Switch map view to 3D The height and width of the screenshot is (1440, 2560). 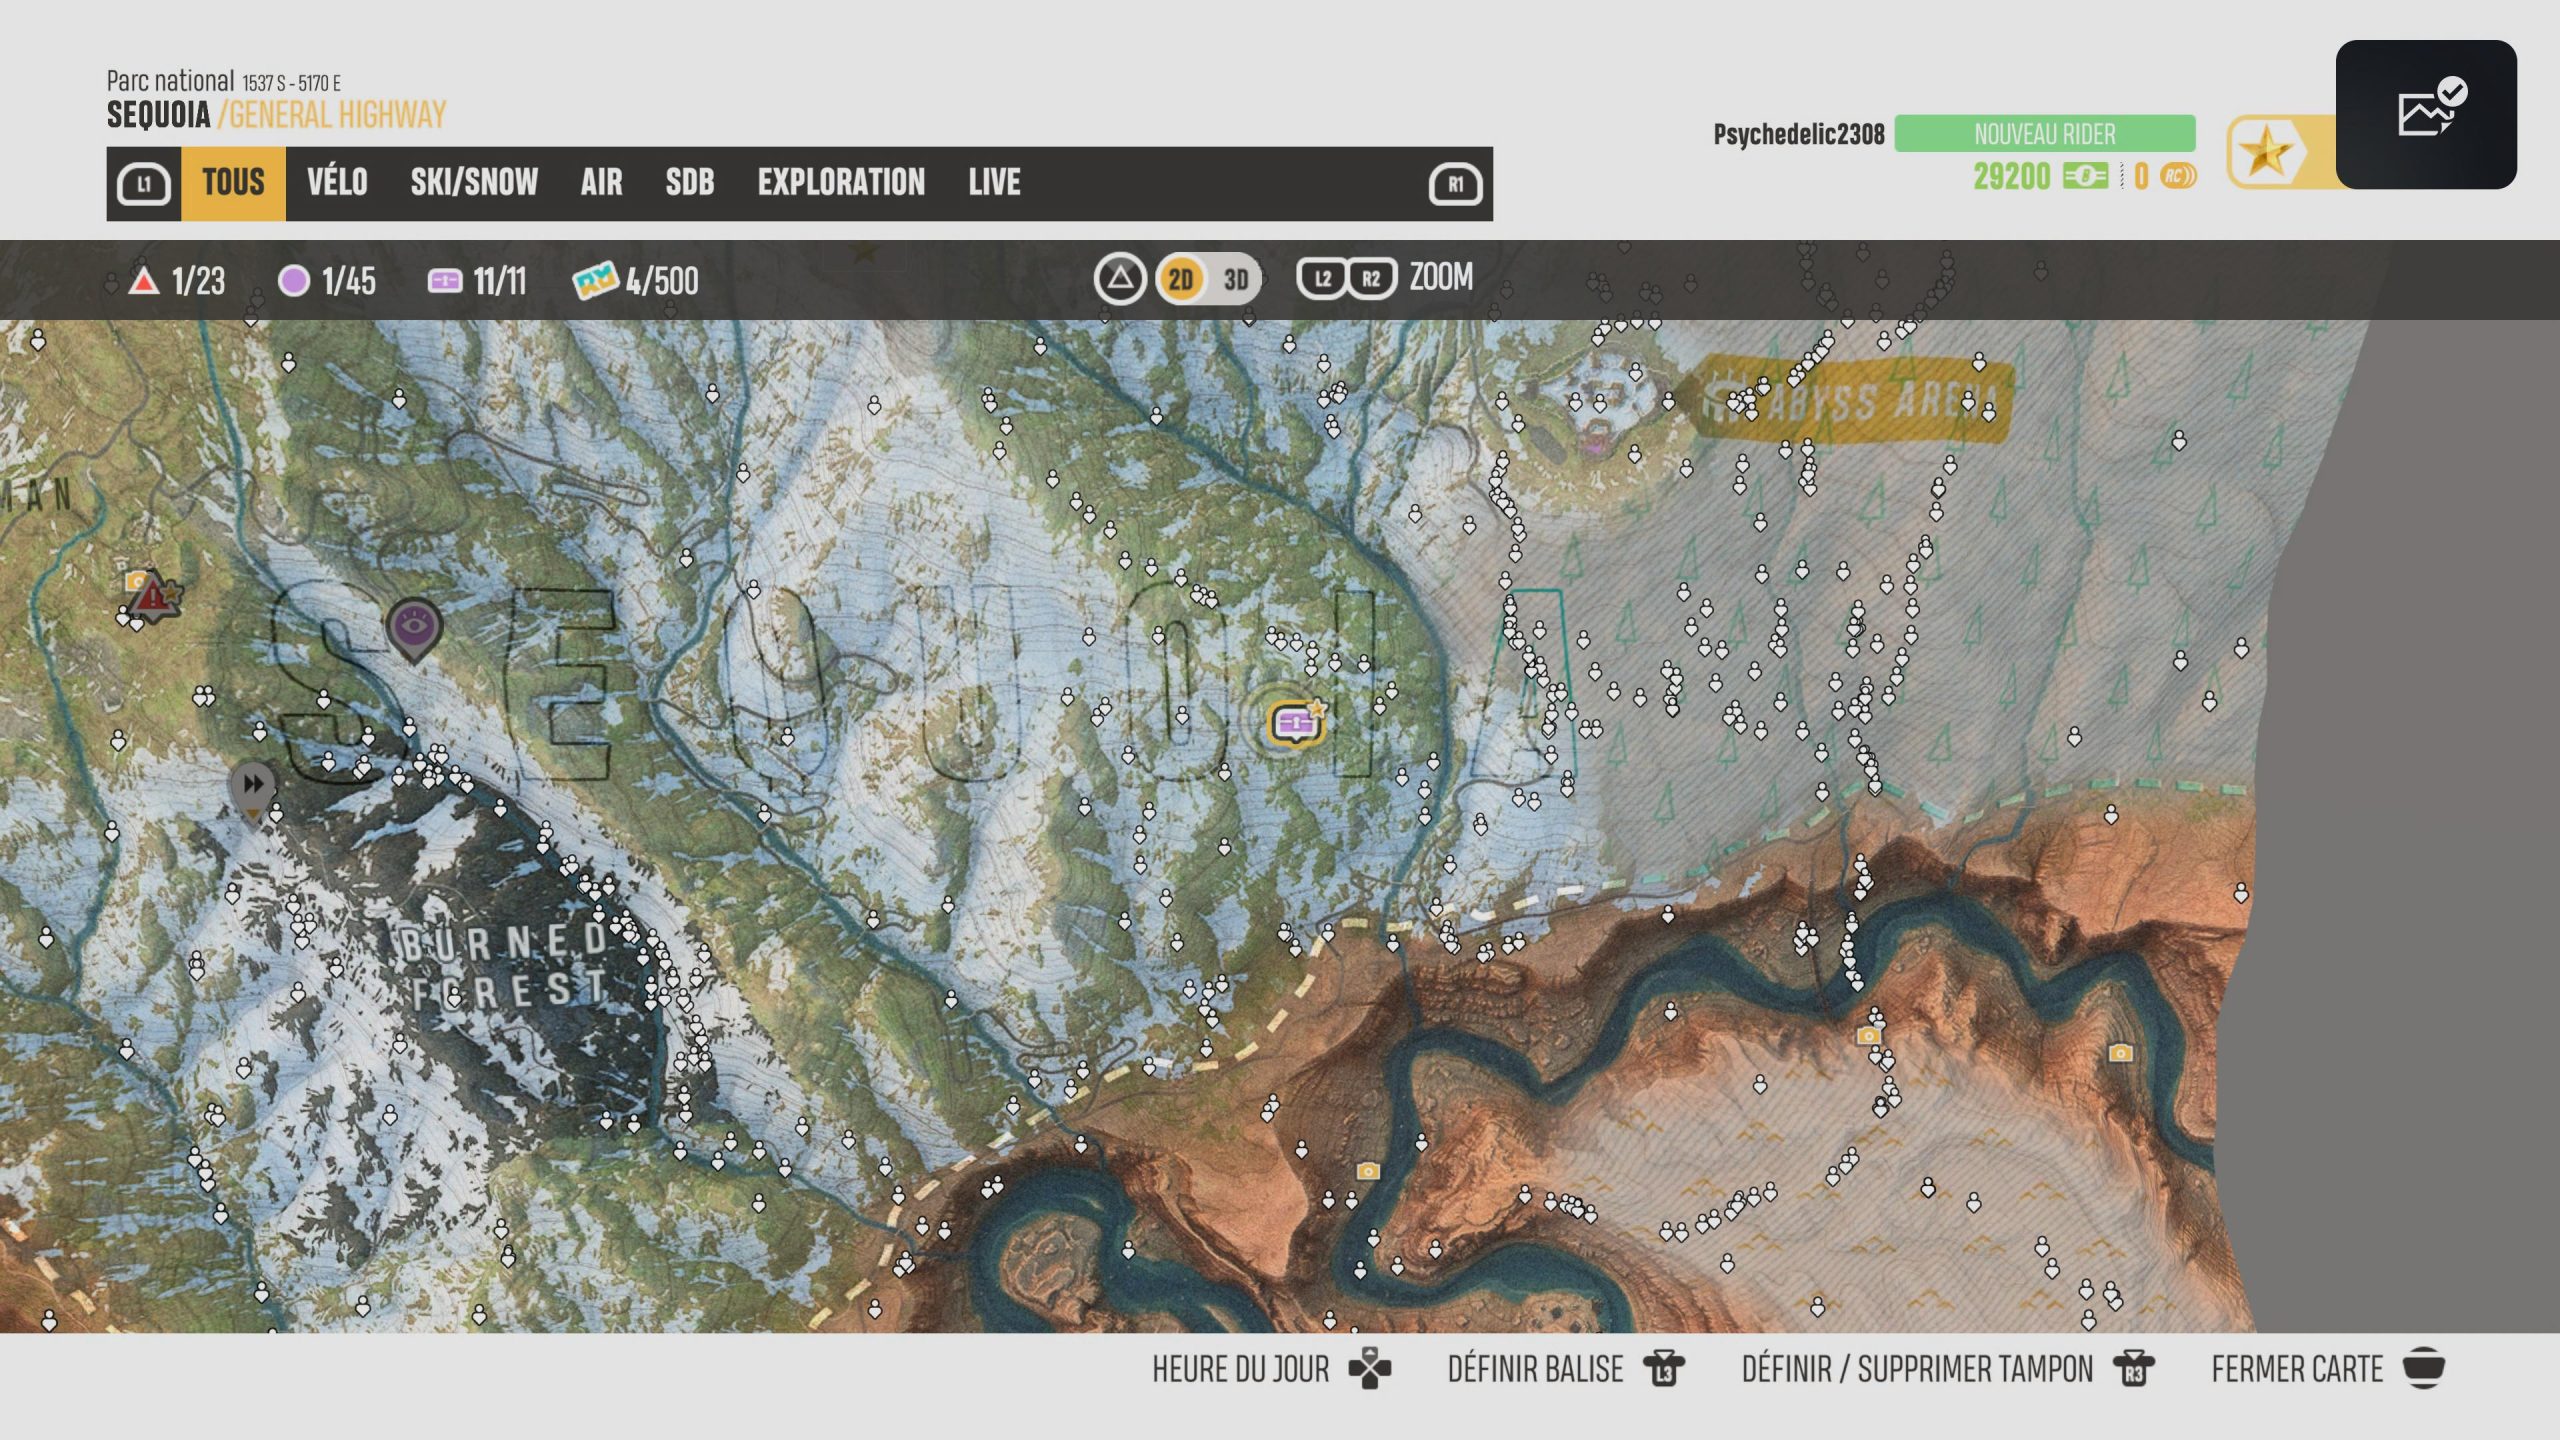click(x=1236, y=279)
